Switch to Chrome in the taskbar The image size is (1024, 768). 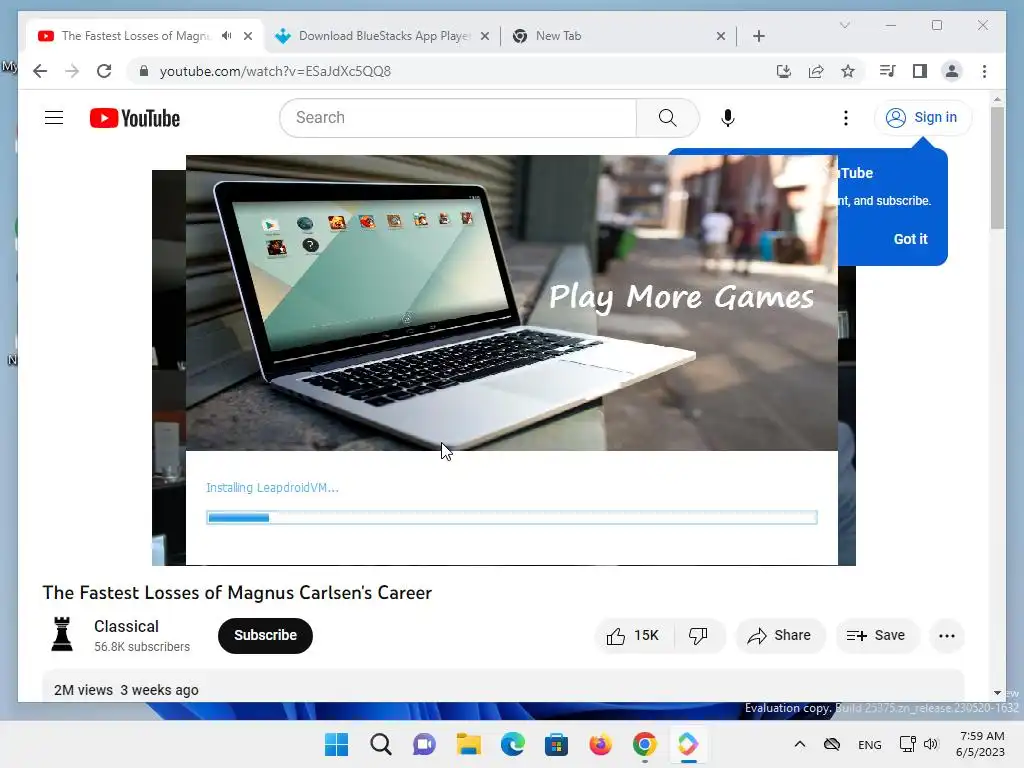tap(645, 744)
